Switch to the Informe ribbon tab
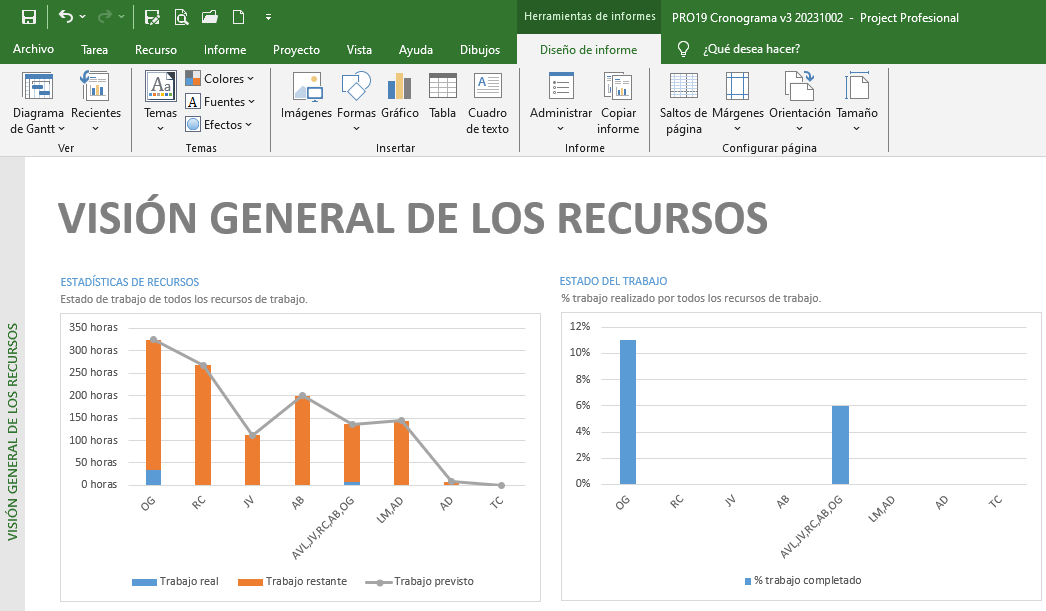The width and height of the screenshot is (1046, 611). coord(225,49)
